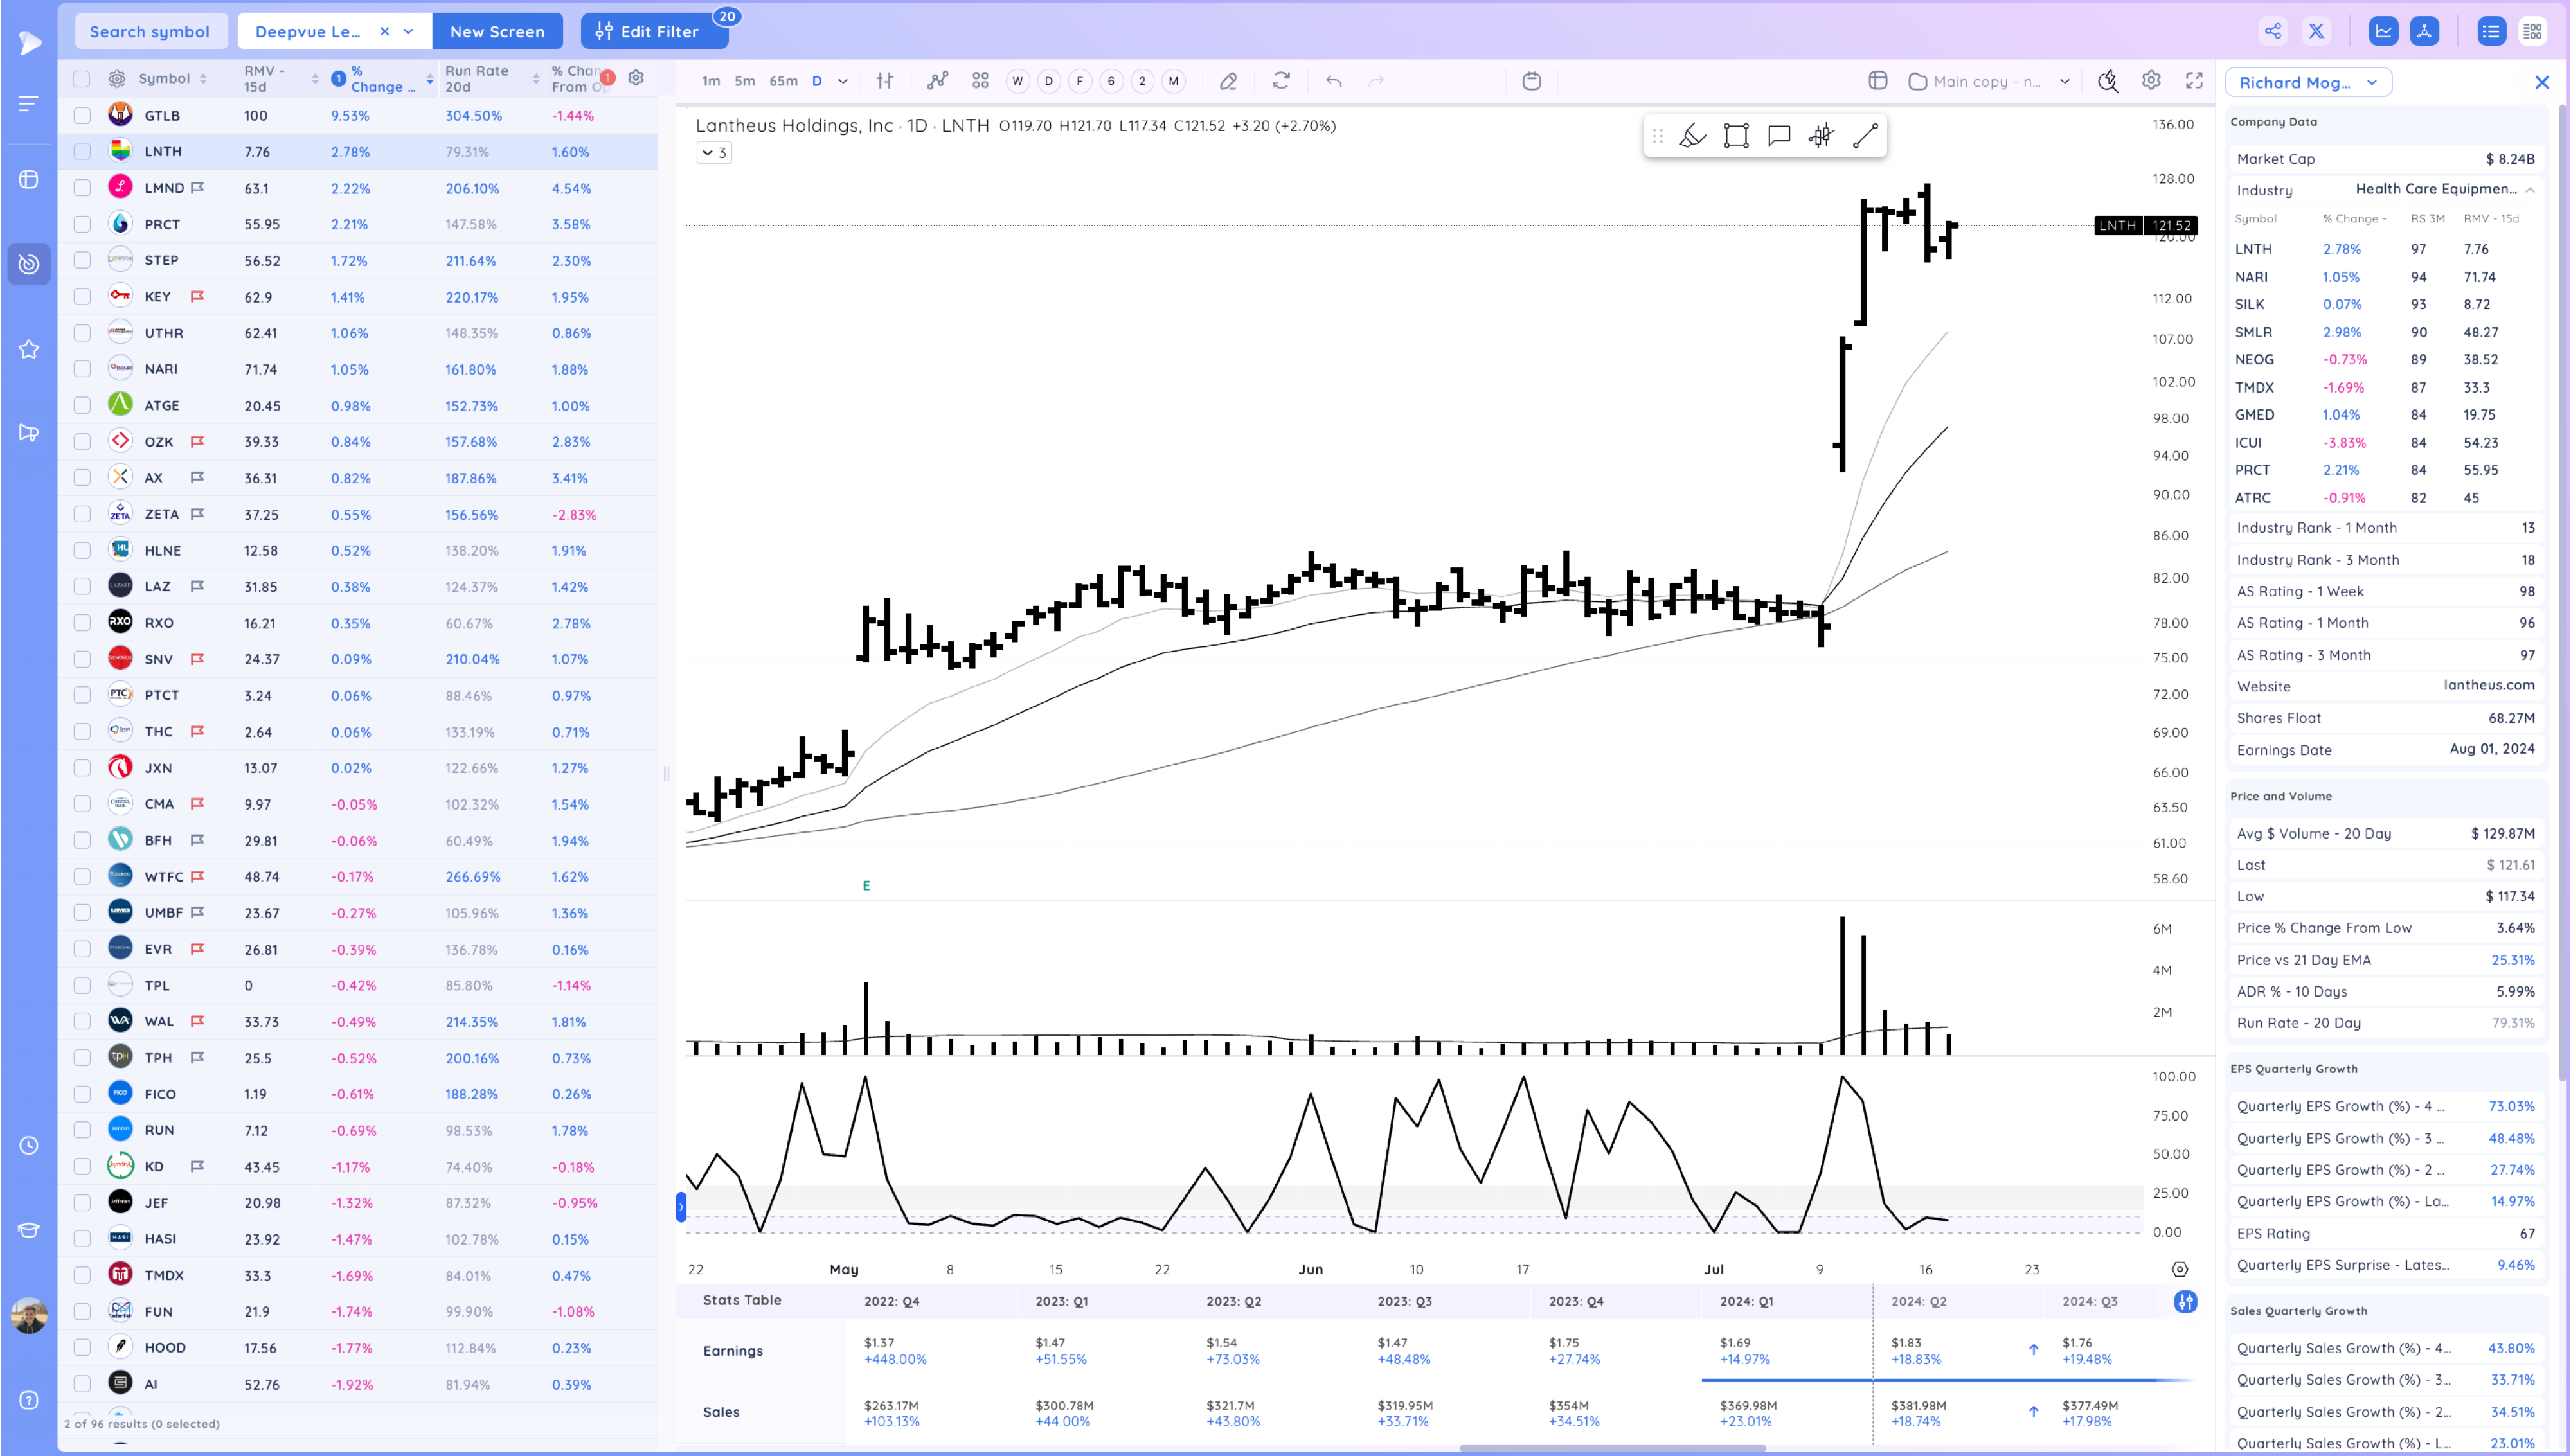The width and height of the screenshot is (2571, 1456).
Task: Toggle fullscreen chart view icon
Action: pyautogui.click(x=2194, y=81)
